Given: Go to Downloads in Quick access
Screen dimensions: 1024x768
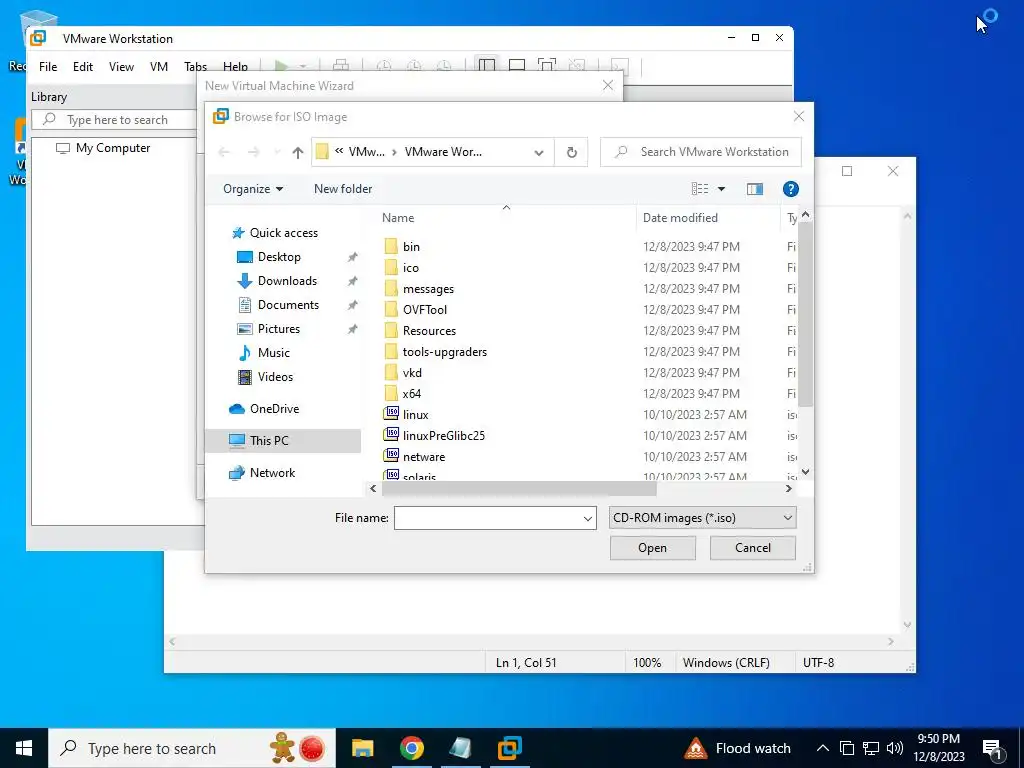Looking at the screenshot, I should [x=287, y=281].
